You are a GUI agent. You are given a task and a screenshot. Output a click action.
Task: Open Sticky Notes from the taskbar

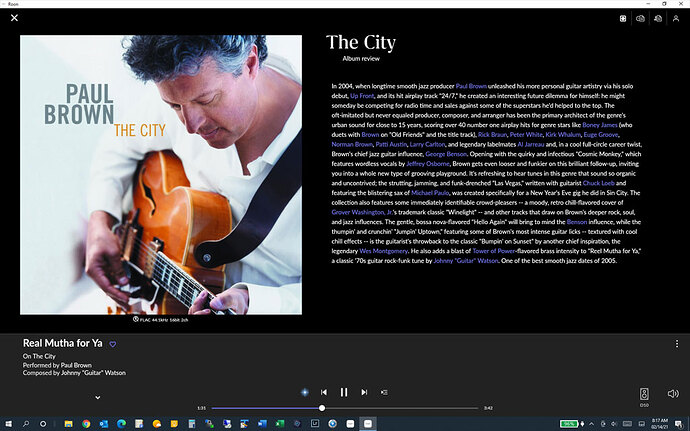click(174, 424)
